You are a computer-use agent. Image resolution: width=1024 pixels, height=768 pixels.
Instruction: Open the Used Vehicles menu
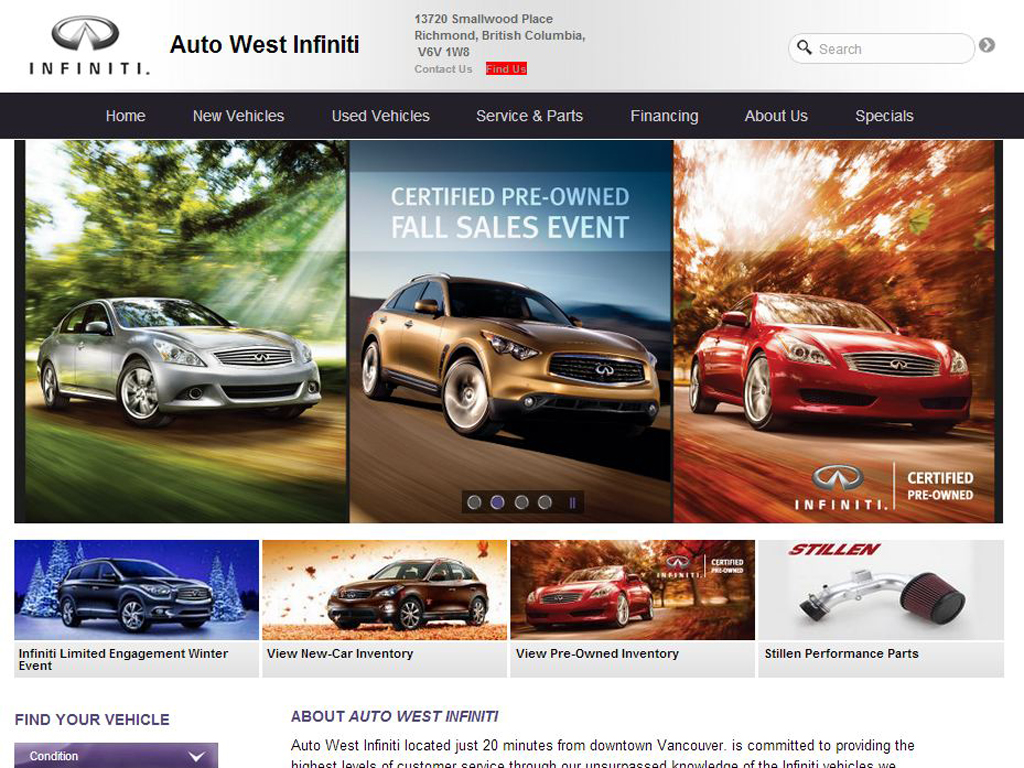point(381,116)
